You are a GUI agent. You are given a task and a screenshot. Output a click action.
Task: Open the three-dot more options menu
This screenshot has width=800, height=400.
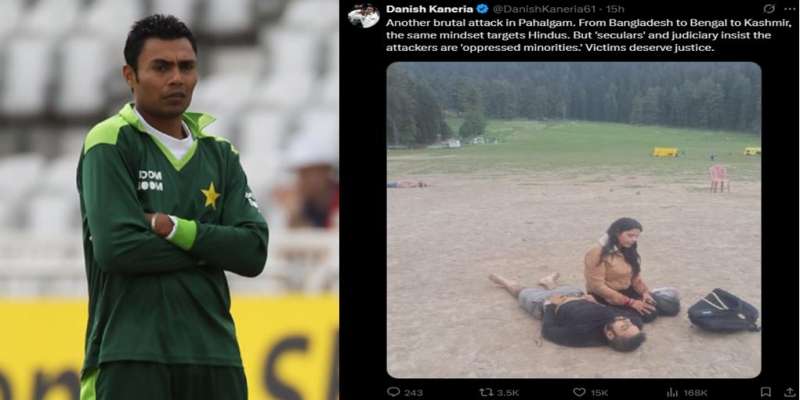point(790,9)
